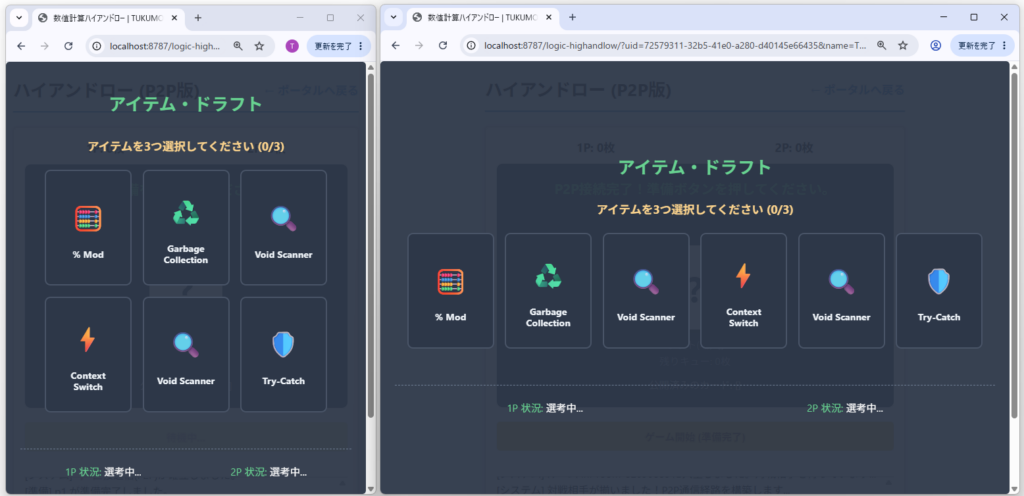Choose bottom-row Void Scanner card in left window
The height and width of the screenshot is (496, 1024).
186,354
